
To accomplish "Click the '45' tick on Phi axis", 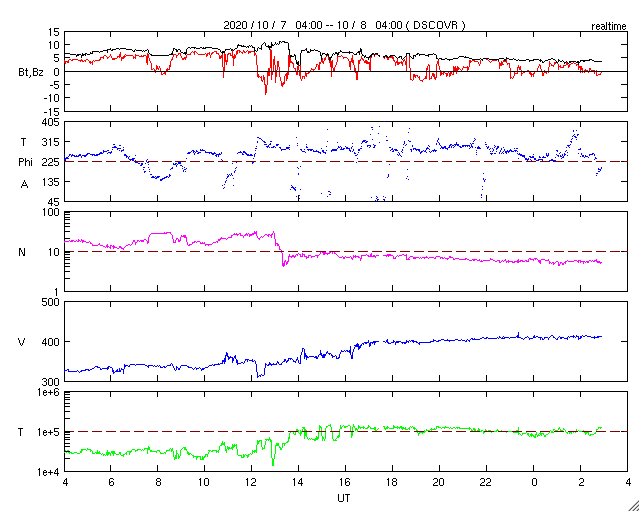I will coord(54,201).
